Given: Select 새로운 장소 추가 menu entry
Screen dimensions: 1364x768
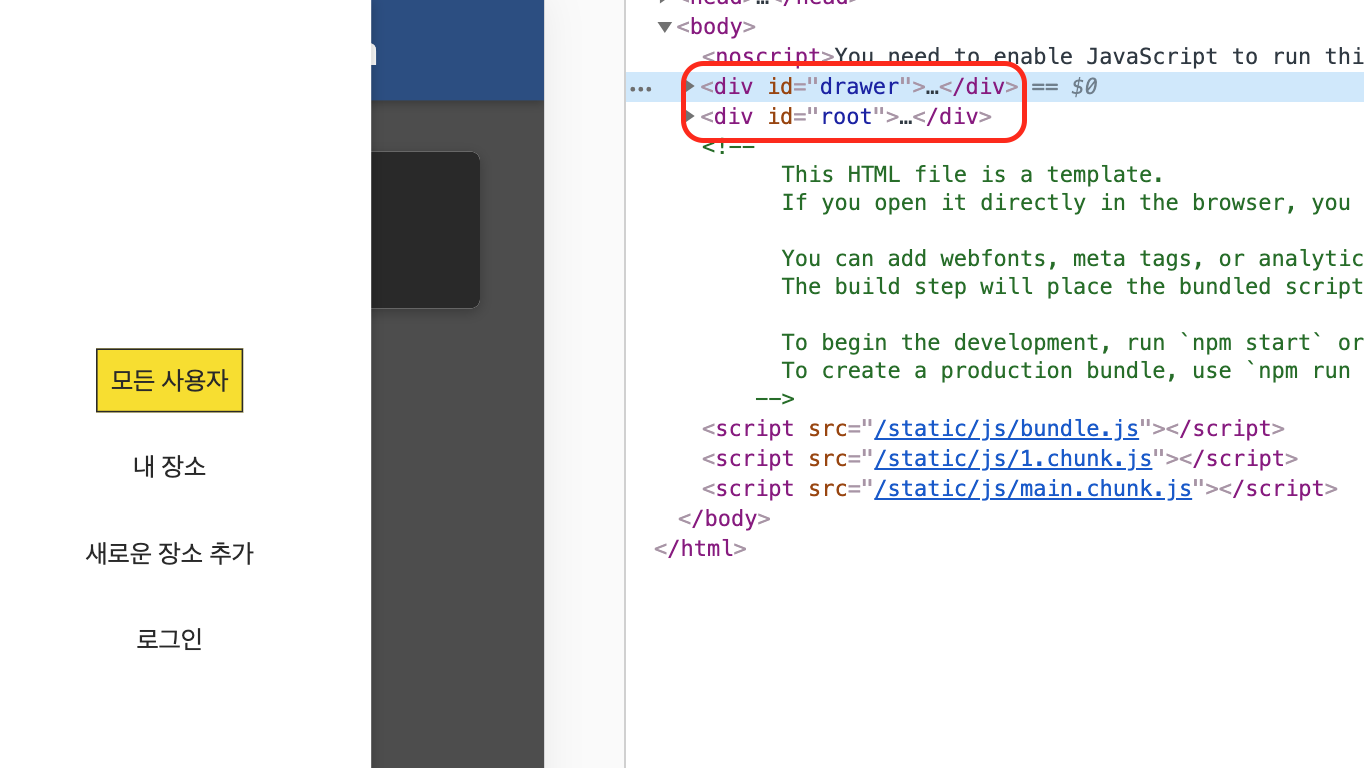Looking at the screenshot, I should click(169, 552).
